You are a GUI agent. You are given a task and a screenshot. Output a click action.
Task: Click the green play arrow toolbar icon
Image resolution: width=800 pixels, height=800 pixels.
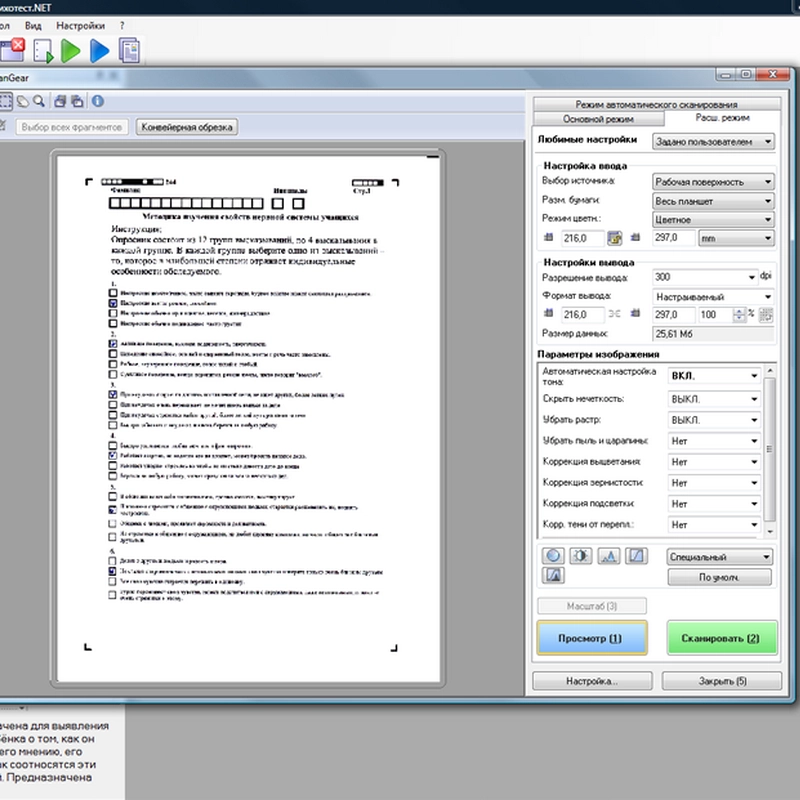point(71,50)
